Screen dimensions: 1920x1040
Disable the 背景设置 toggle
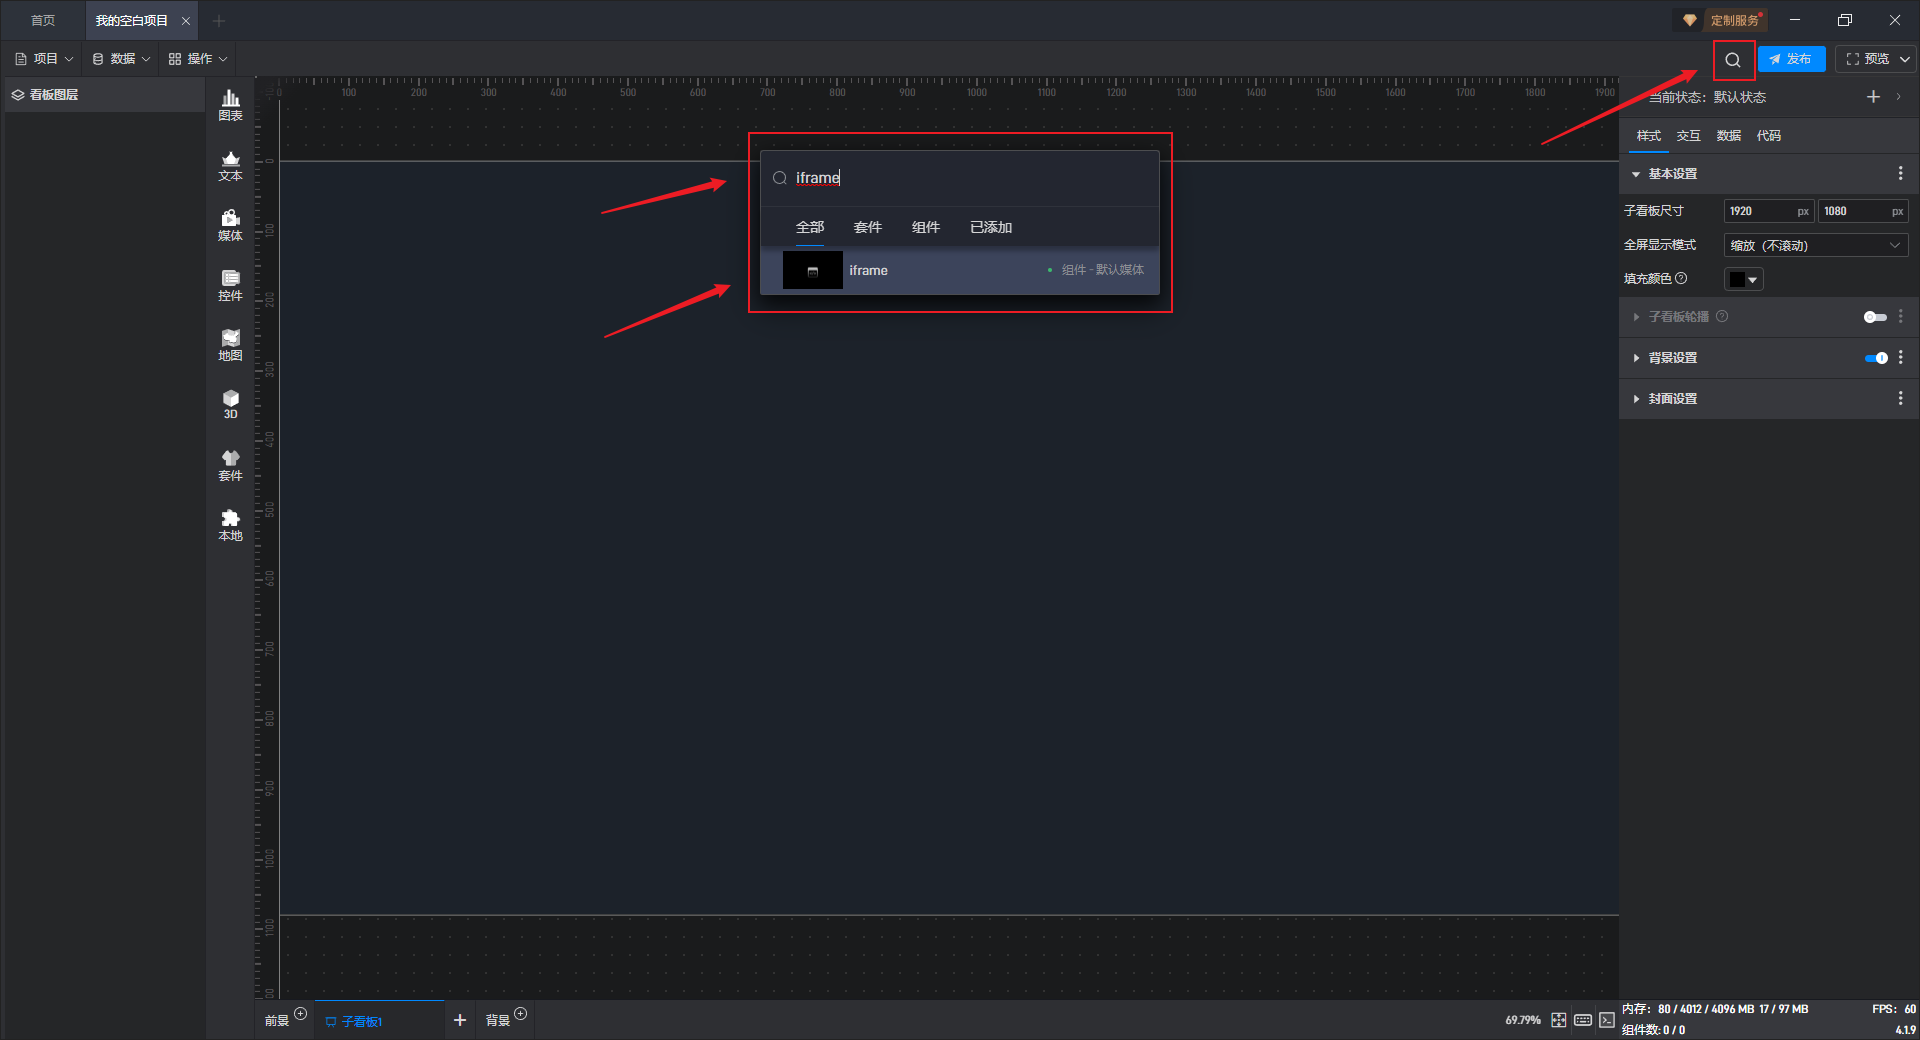point(1876,358)
